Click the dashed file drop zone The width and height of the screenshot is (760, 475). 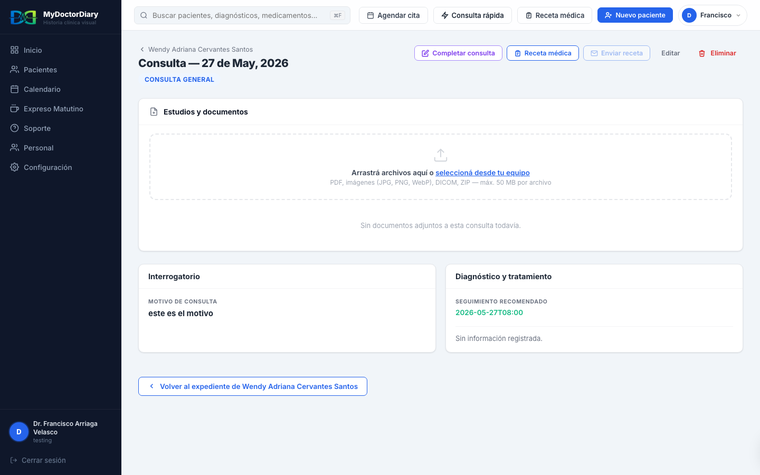click(x=440, y=167)
